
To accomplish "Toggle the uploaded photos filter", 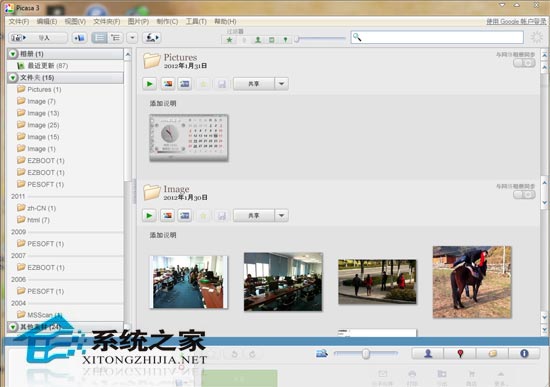I will (244, 40).
